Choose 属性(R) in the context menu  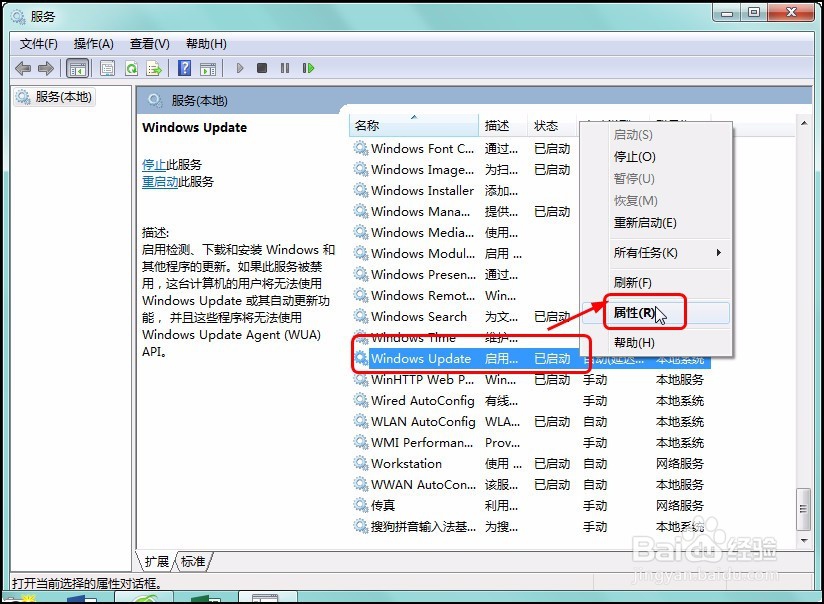[x=656, y=313]
